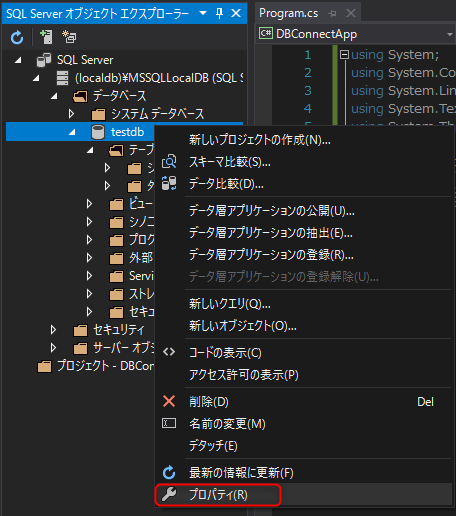The image size is (456, 516).
Task: Select the サーバー オブジェクト folder
Action: (x=124, y=348)
